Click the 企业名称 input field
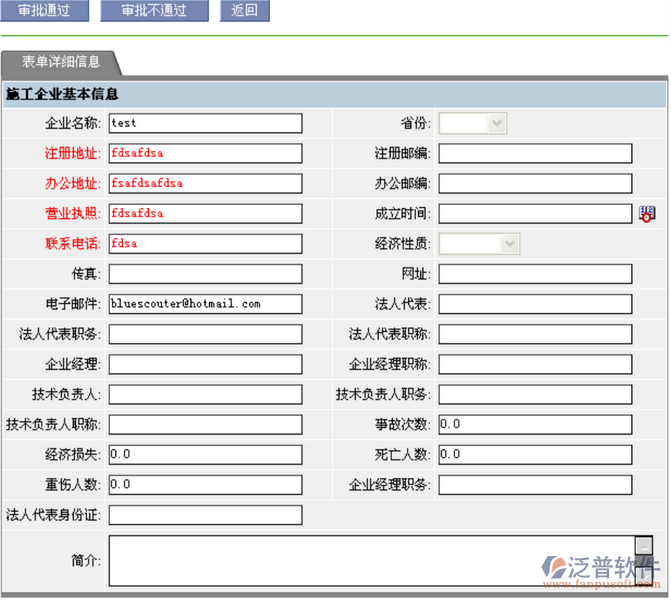The image size is (671, 600). 205,123
